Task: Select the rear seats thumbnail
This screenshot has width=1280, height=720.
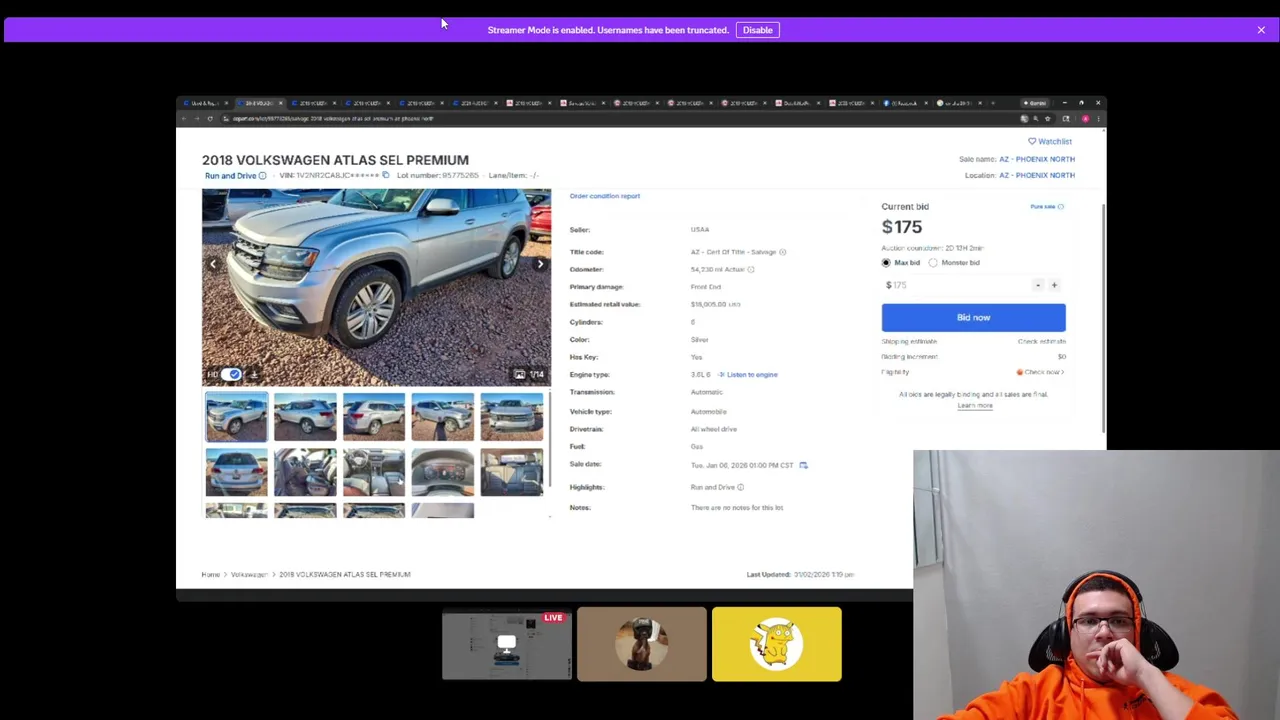Action: point(512,472)
